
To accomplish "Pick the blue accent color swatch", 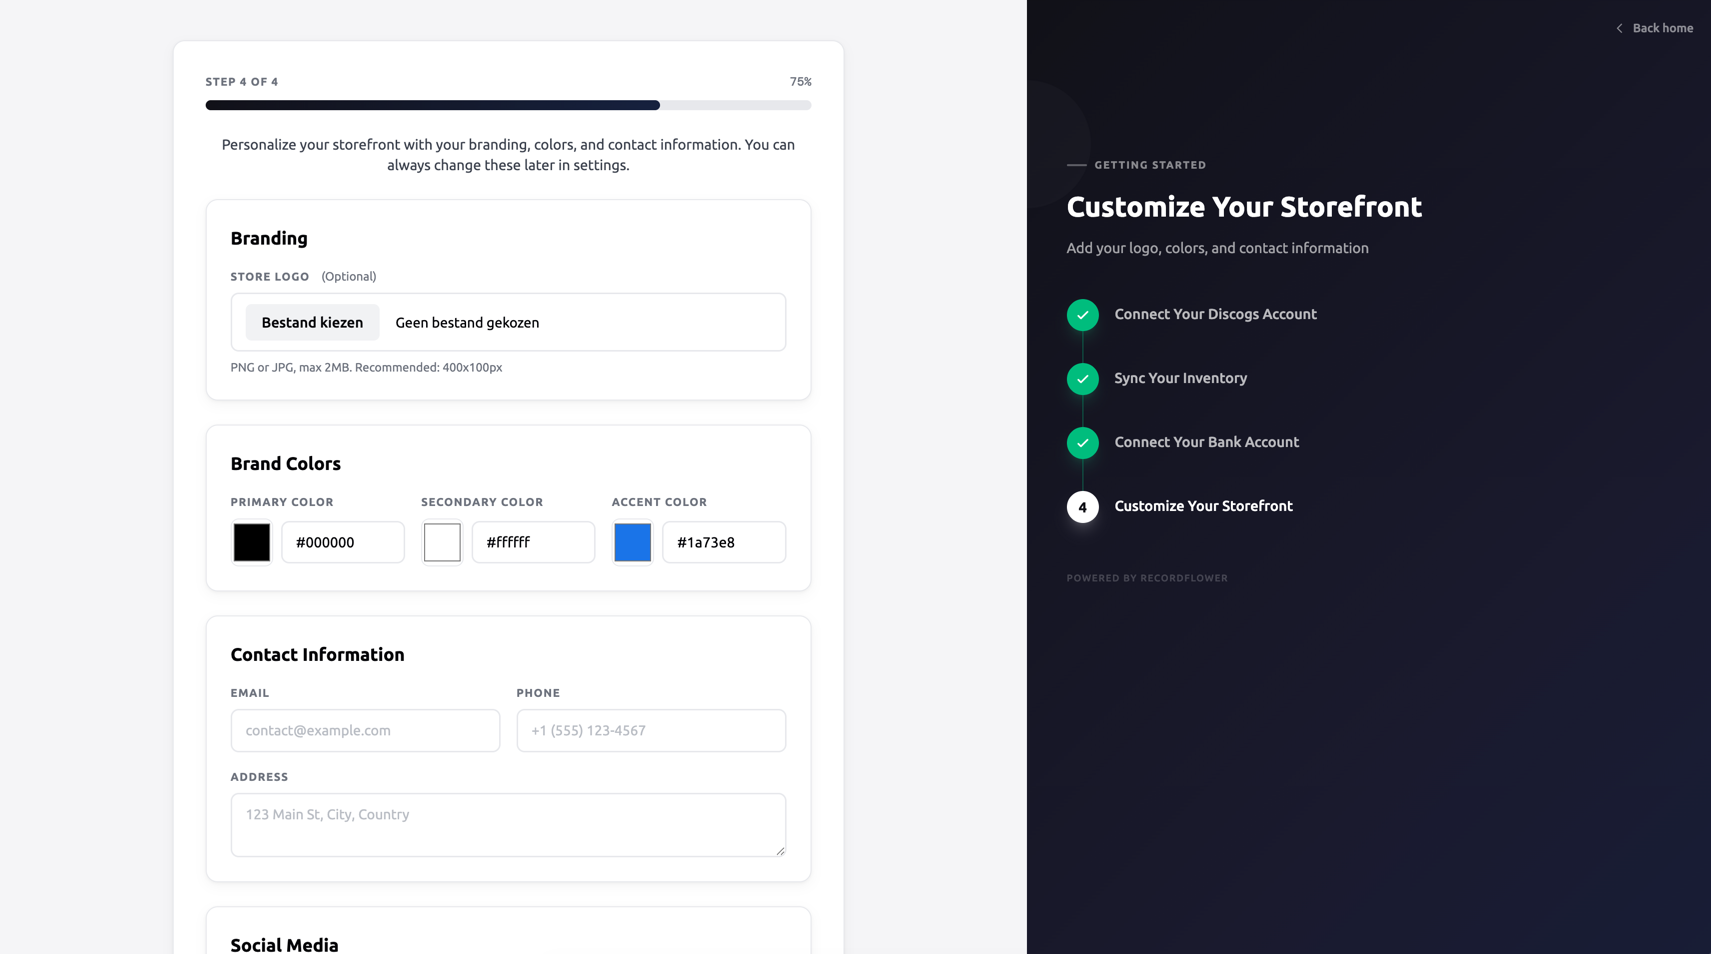I will point(632,542).
